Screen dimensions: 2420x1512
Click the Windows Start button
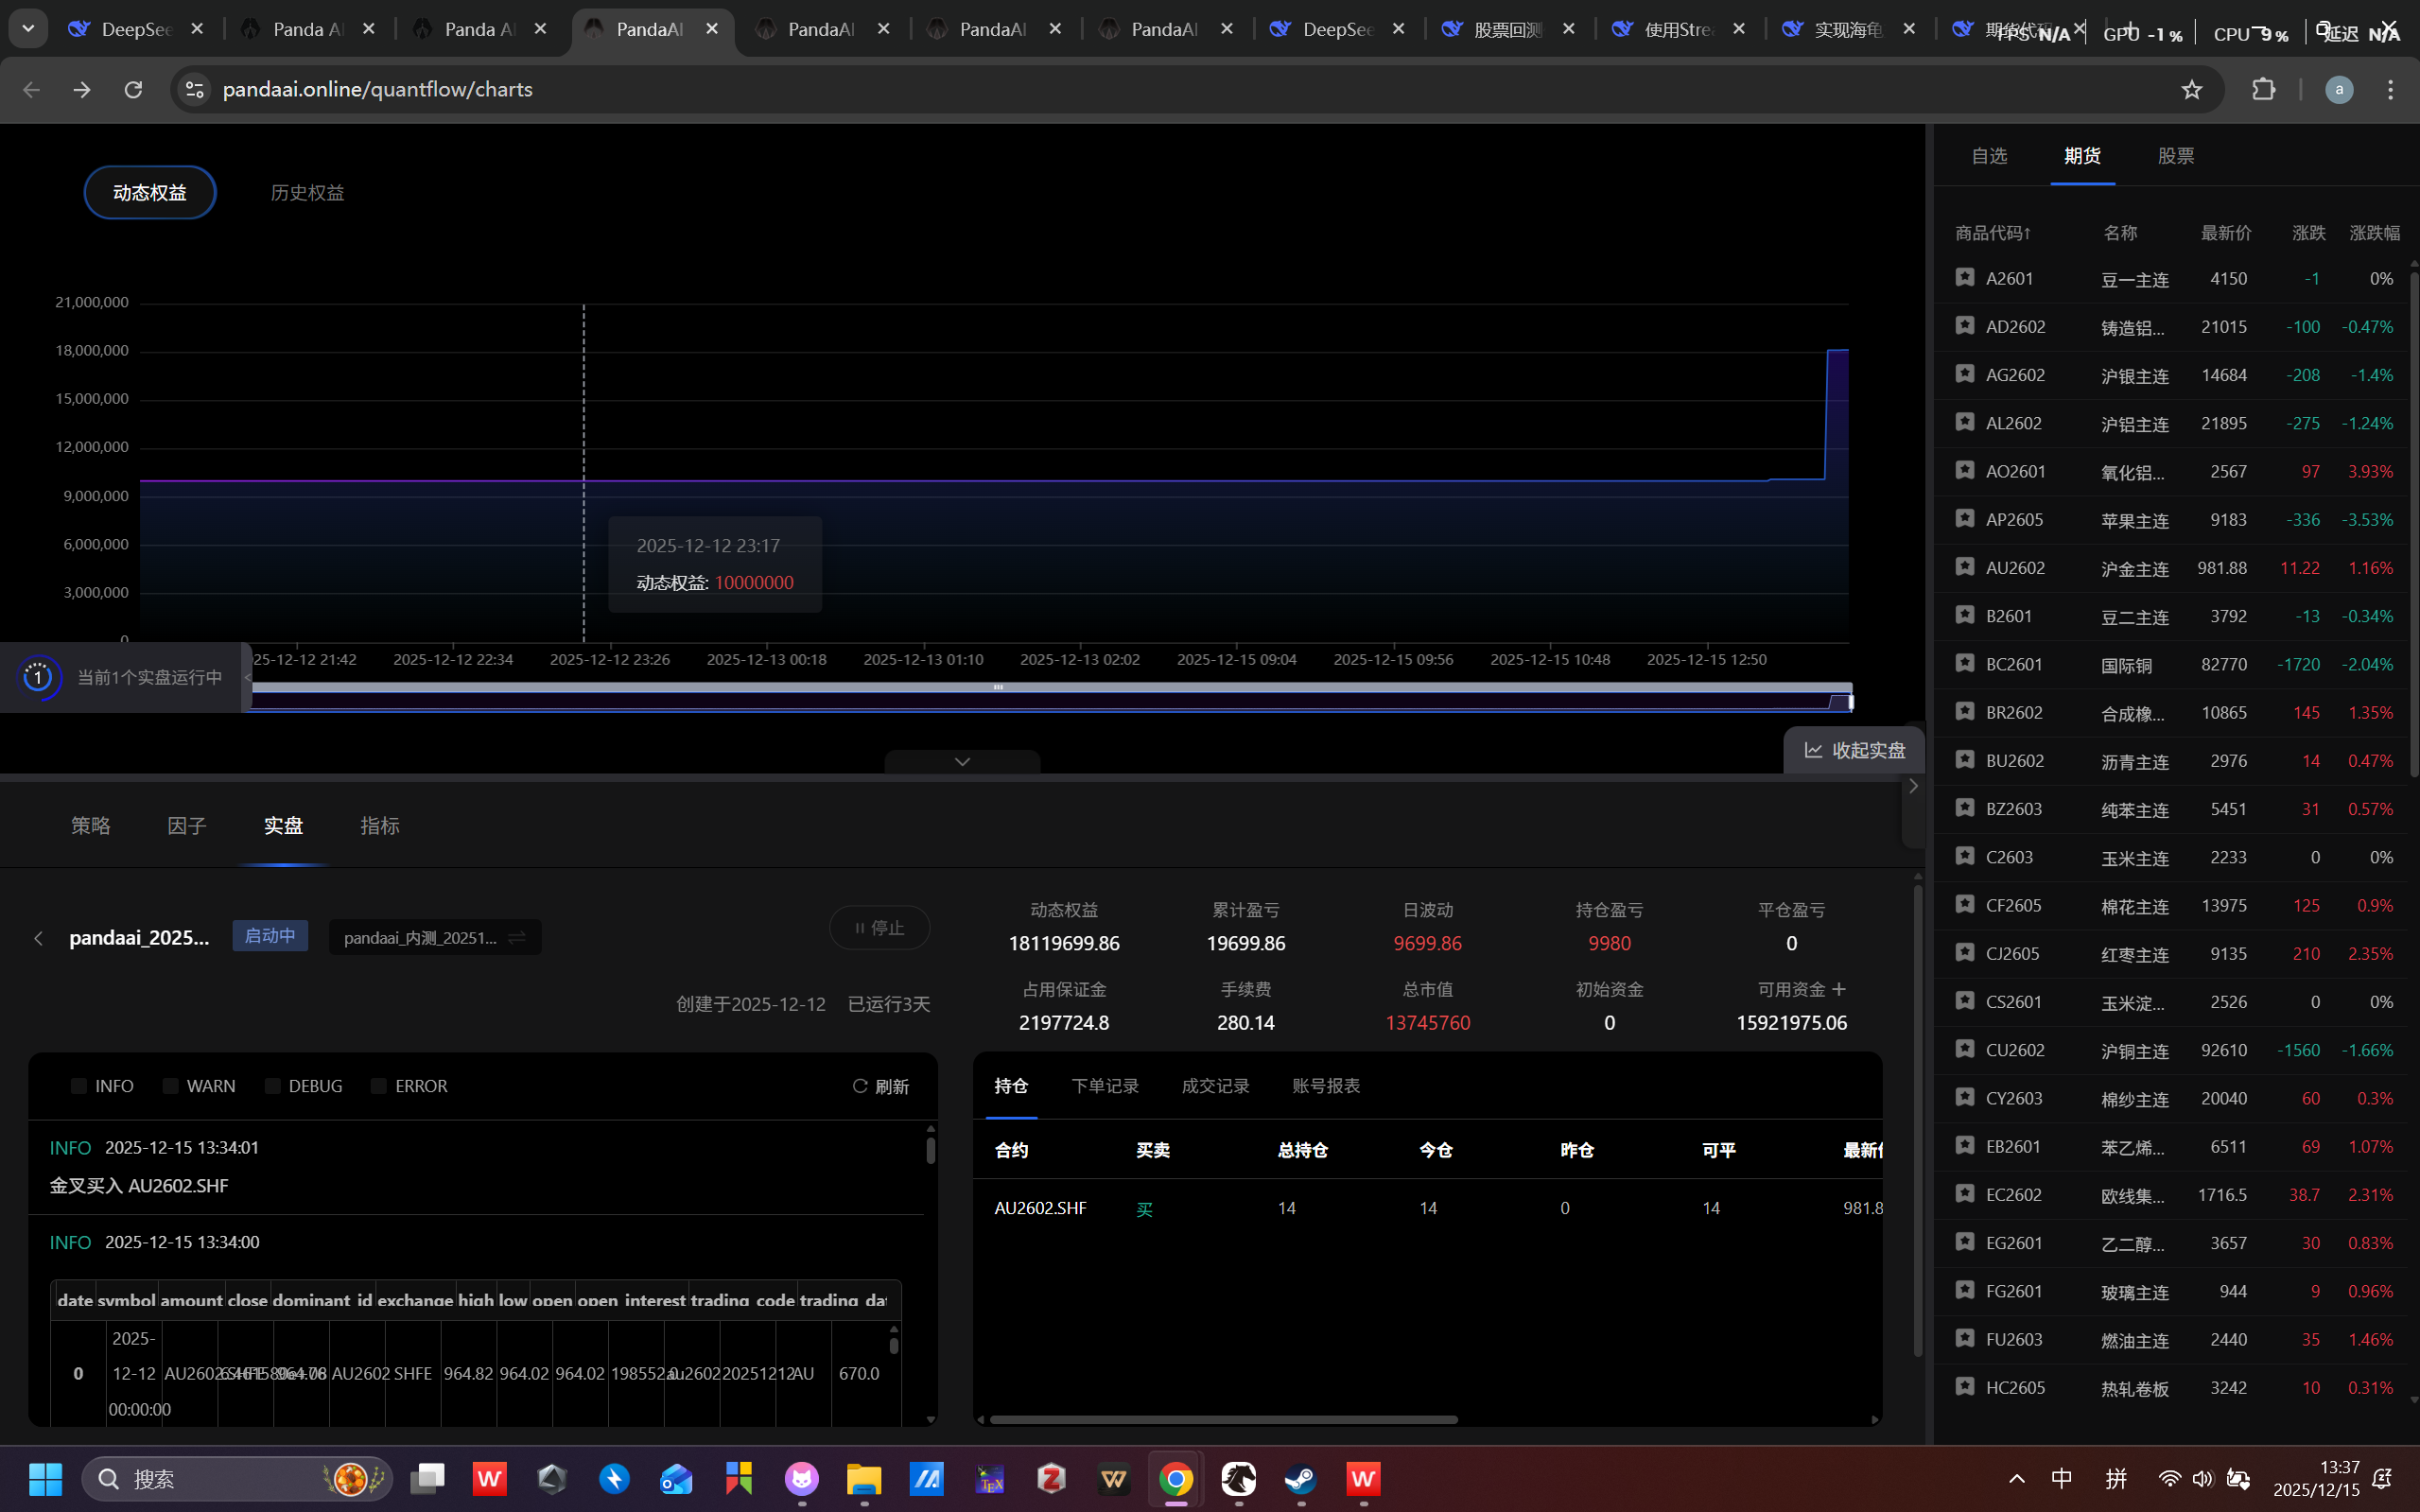pyautogui.click(x=46, y=1478)
